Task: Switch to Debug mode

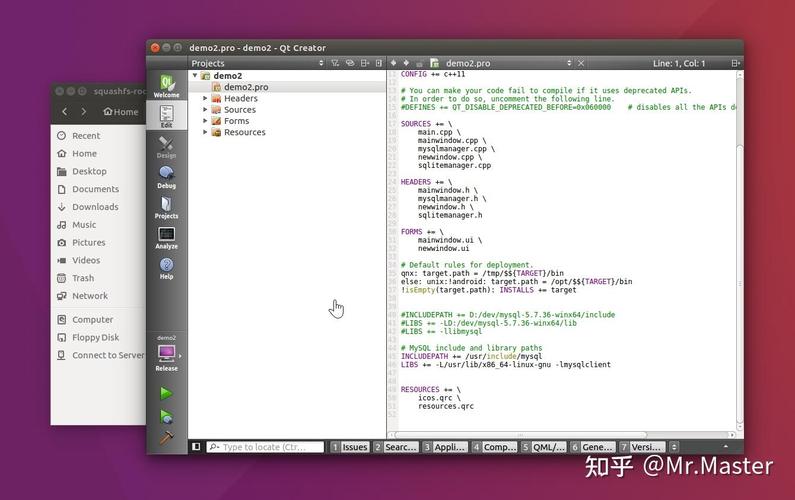Action: click(166, 177)
